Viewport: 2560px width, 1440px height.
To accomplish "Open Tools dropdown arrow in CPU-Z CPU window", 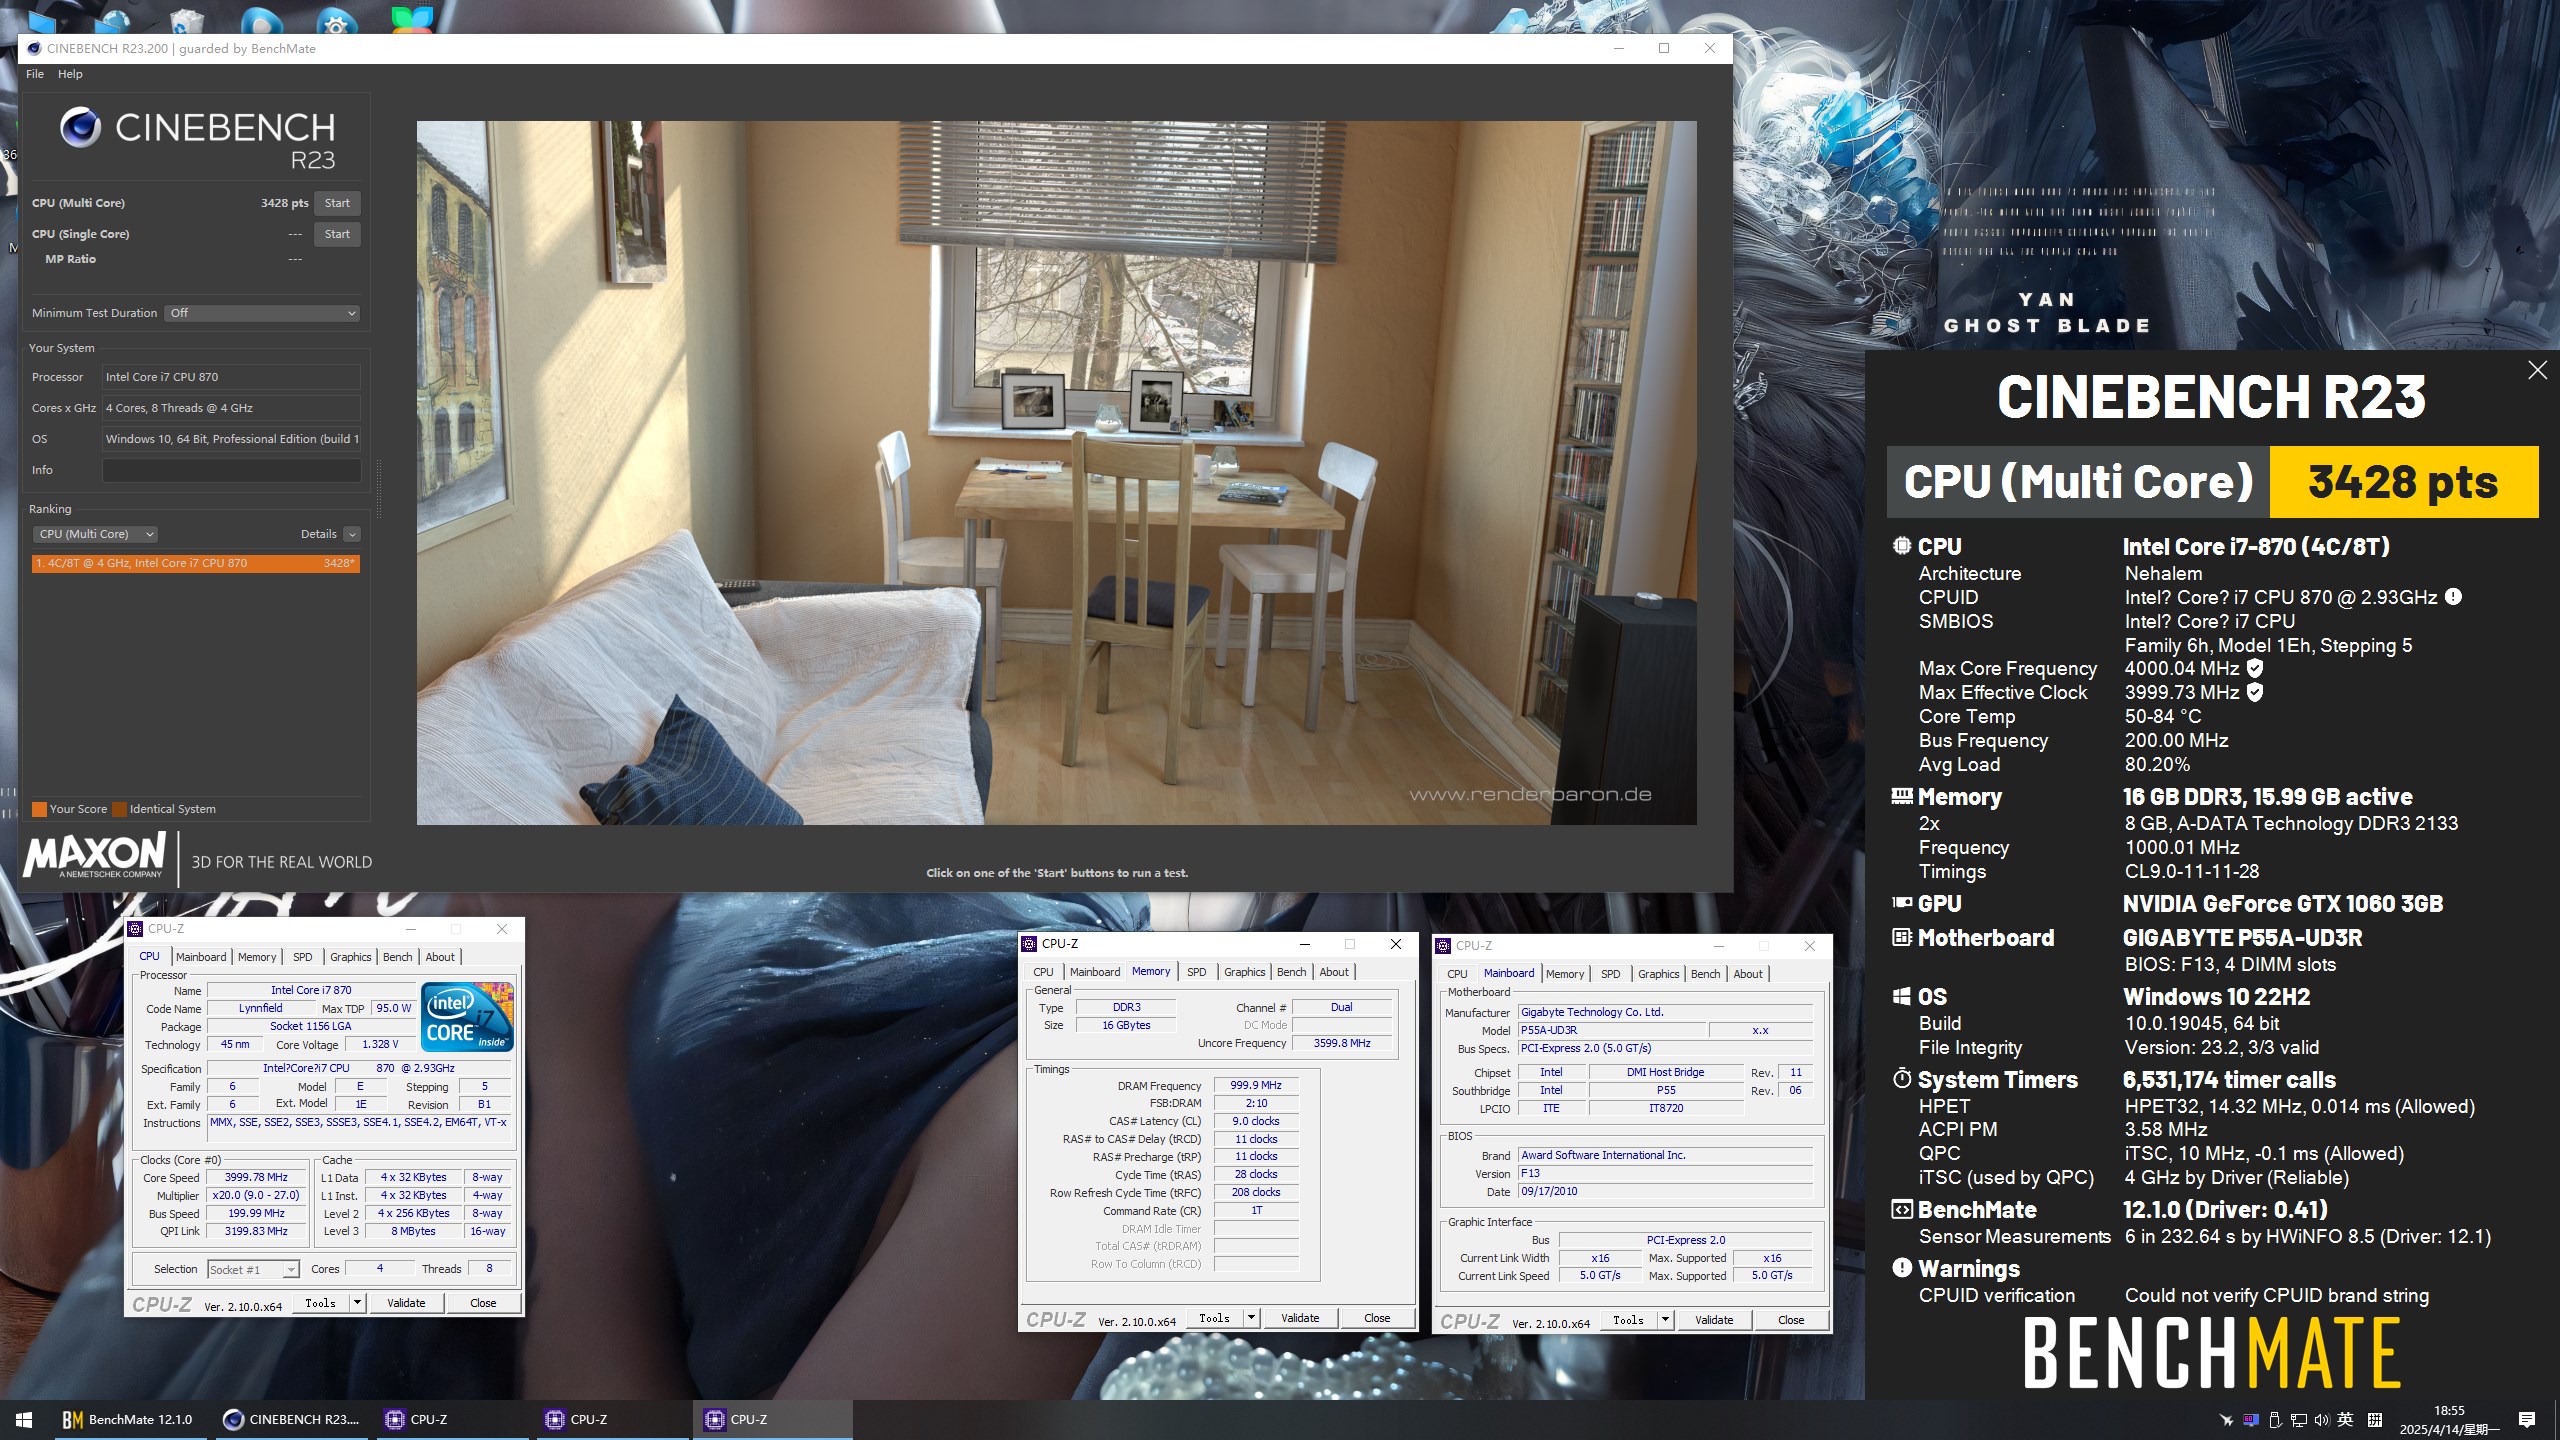I will 357,1303.
